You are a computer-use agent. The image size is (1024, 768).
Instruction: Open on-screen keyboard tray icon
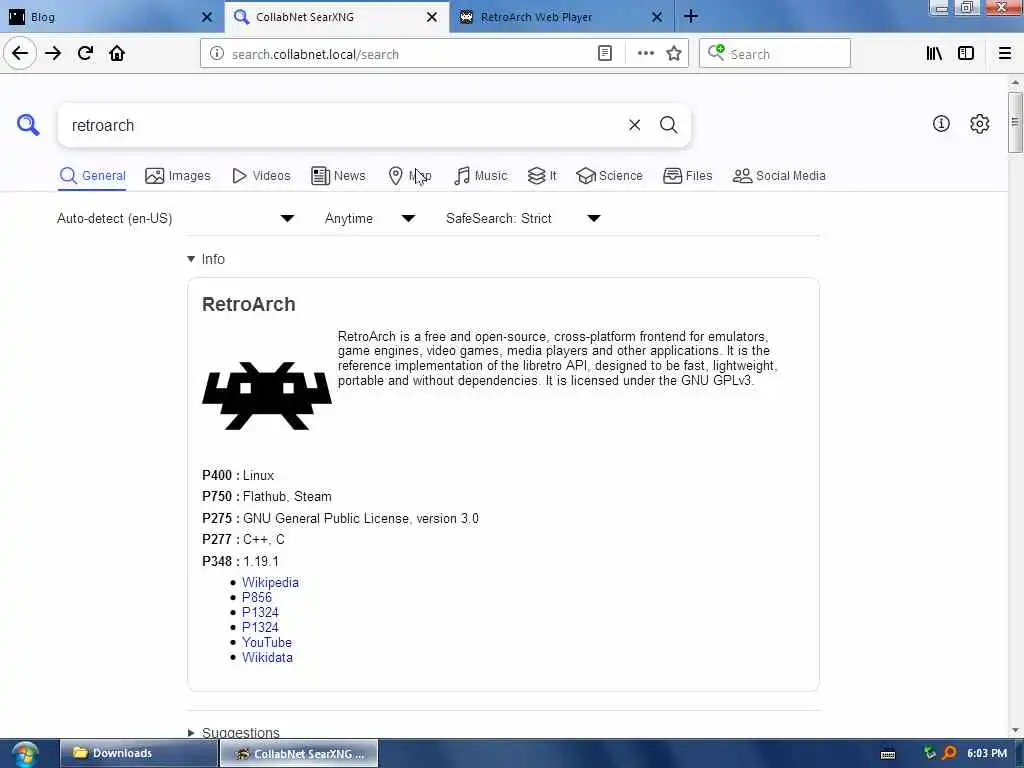(888, 754)
